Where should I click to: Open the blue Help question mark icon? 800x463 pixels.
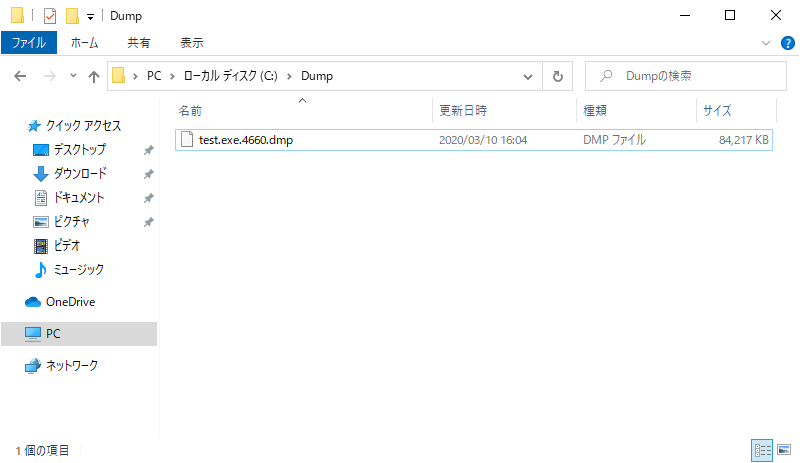click(x=788, y=43)
